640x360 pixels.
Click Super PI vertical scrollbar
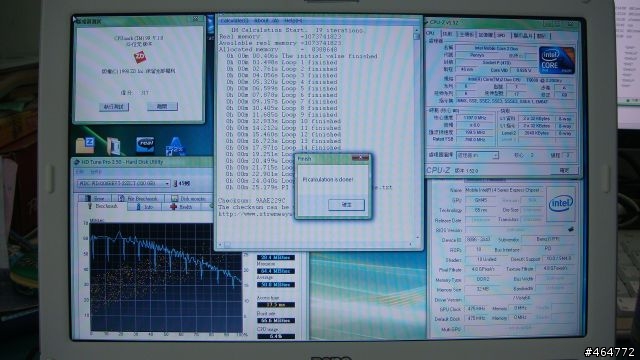tap(416, 133)
